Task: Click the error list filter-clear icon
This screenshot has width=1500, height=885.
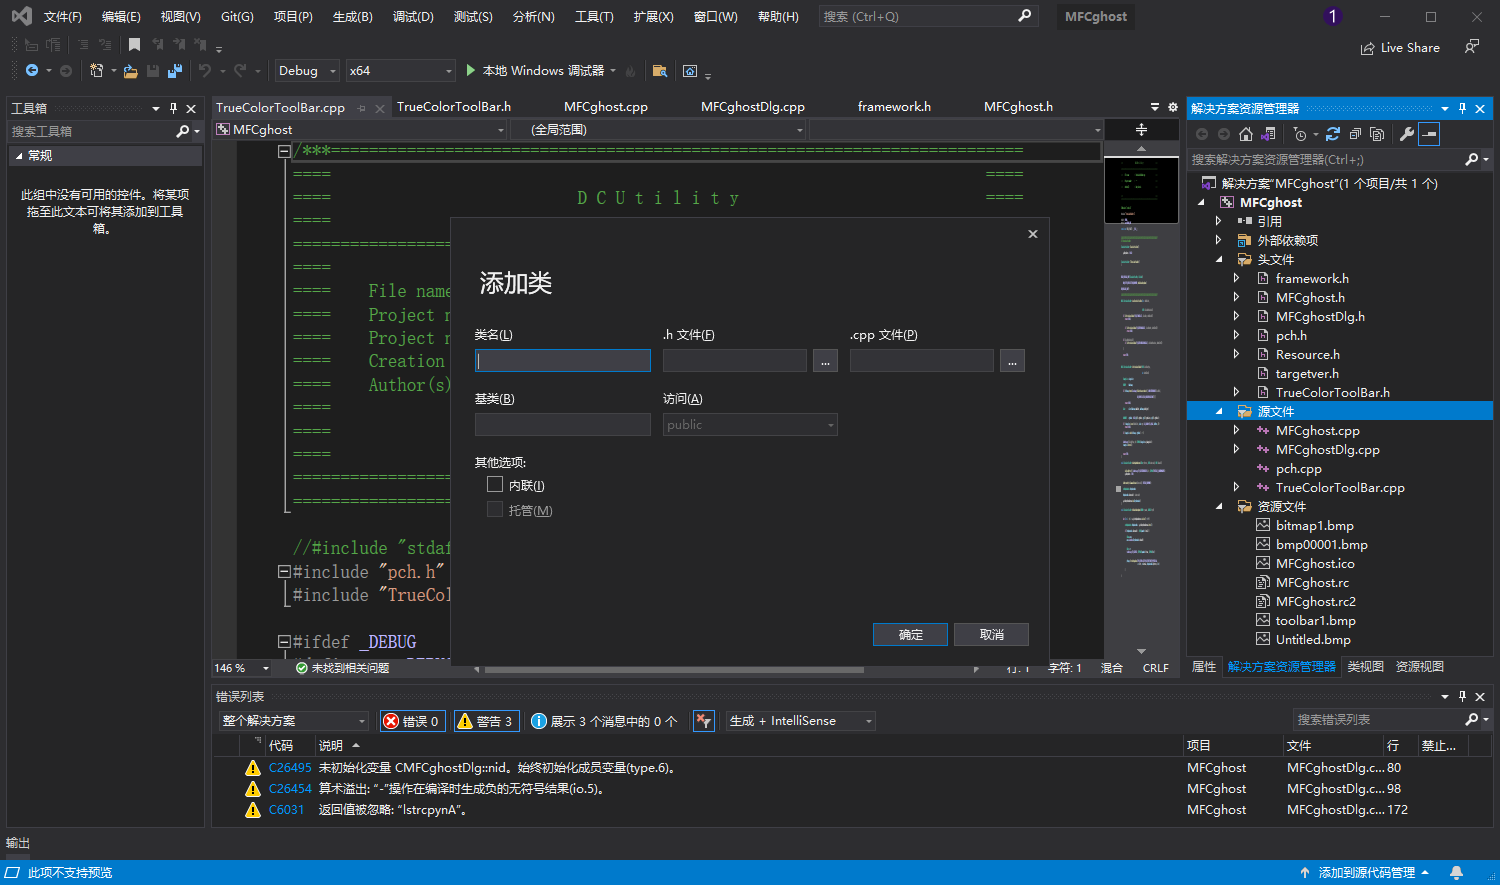Action: [704, 721]
